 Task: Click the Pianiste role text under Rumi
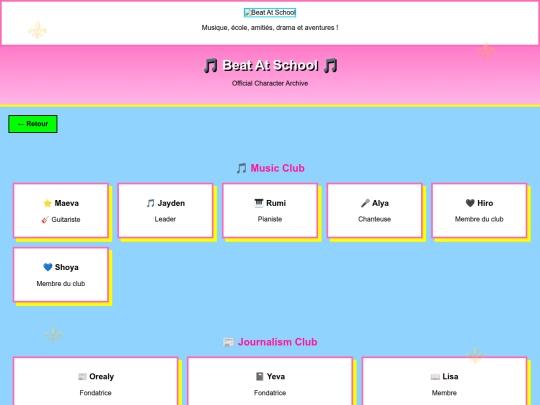270,219
